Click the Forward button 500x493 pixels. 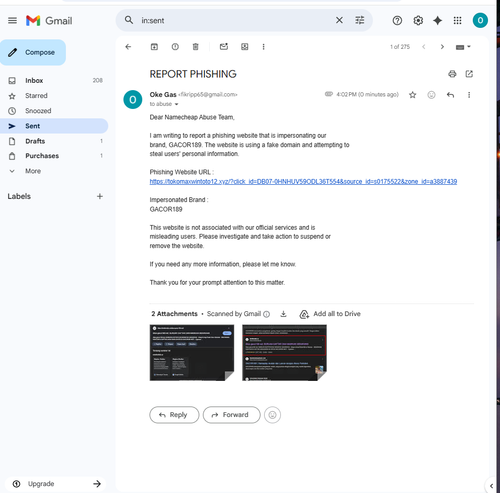coord(231,415)
